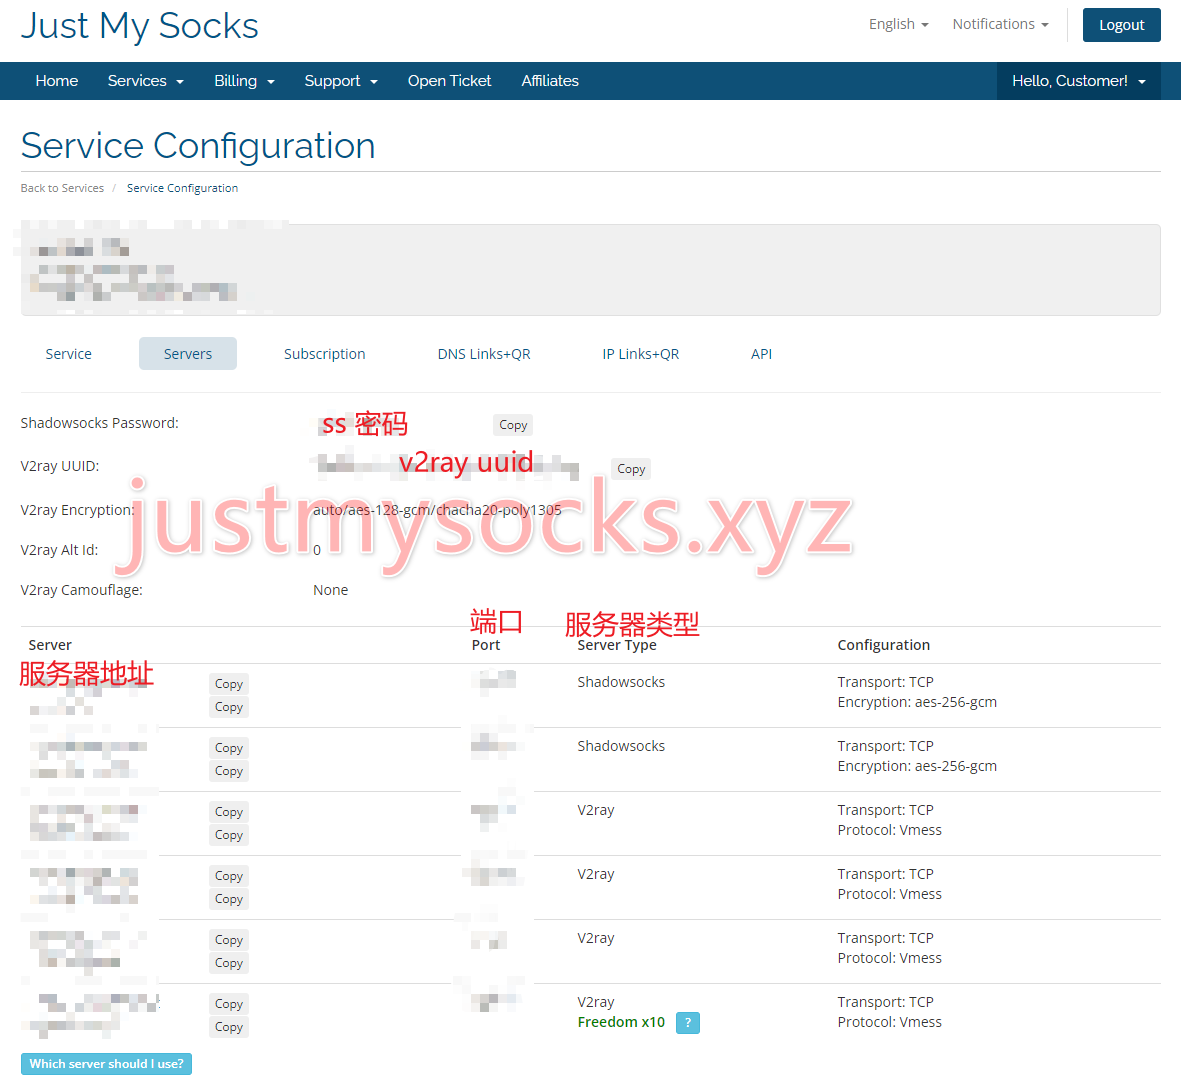Click lower Copy in first Shadowsocks row
1181x1089 pixels.
pyautogui.click(x=228, y=707)
